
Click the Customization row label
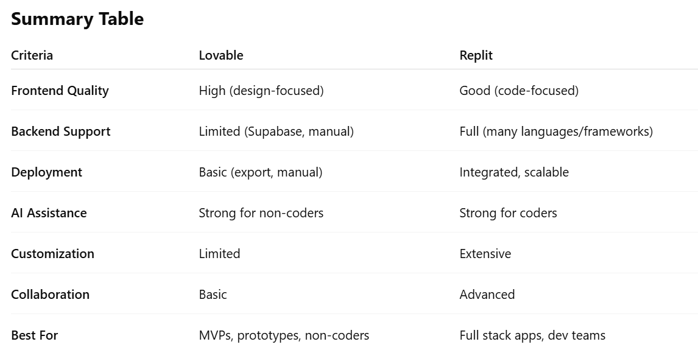(x=53, y=254)
